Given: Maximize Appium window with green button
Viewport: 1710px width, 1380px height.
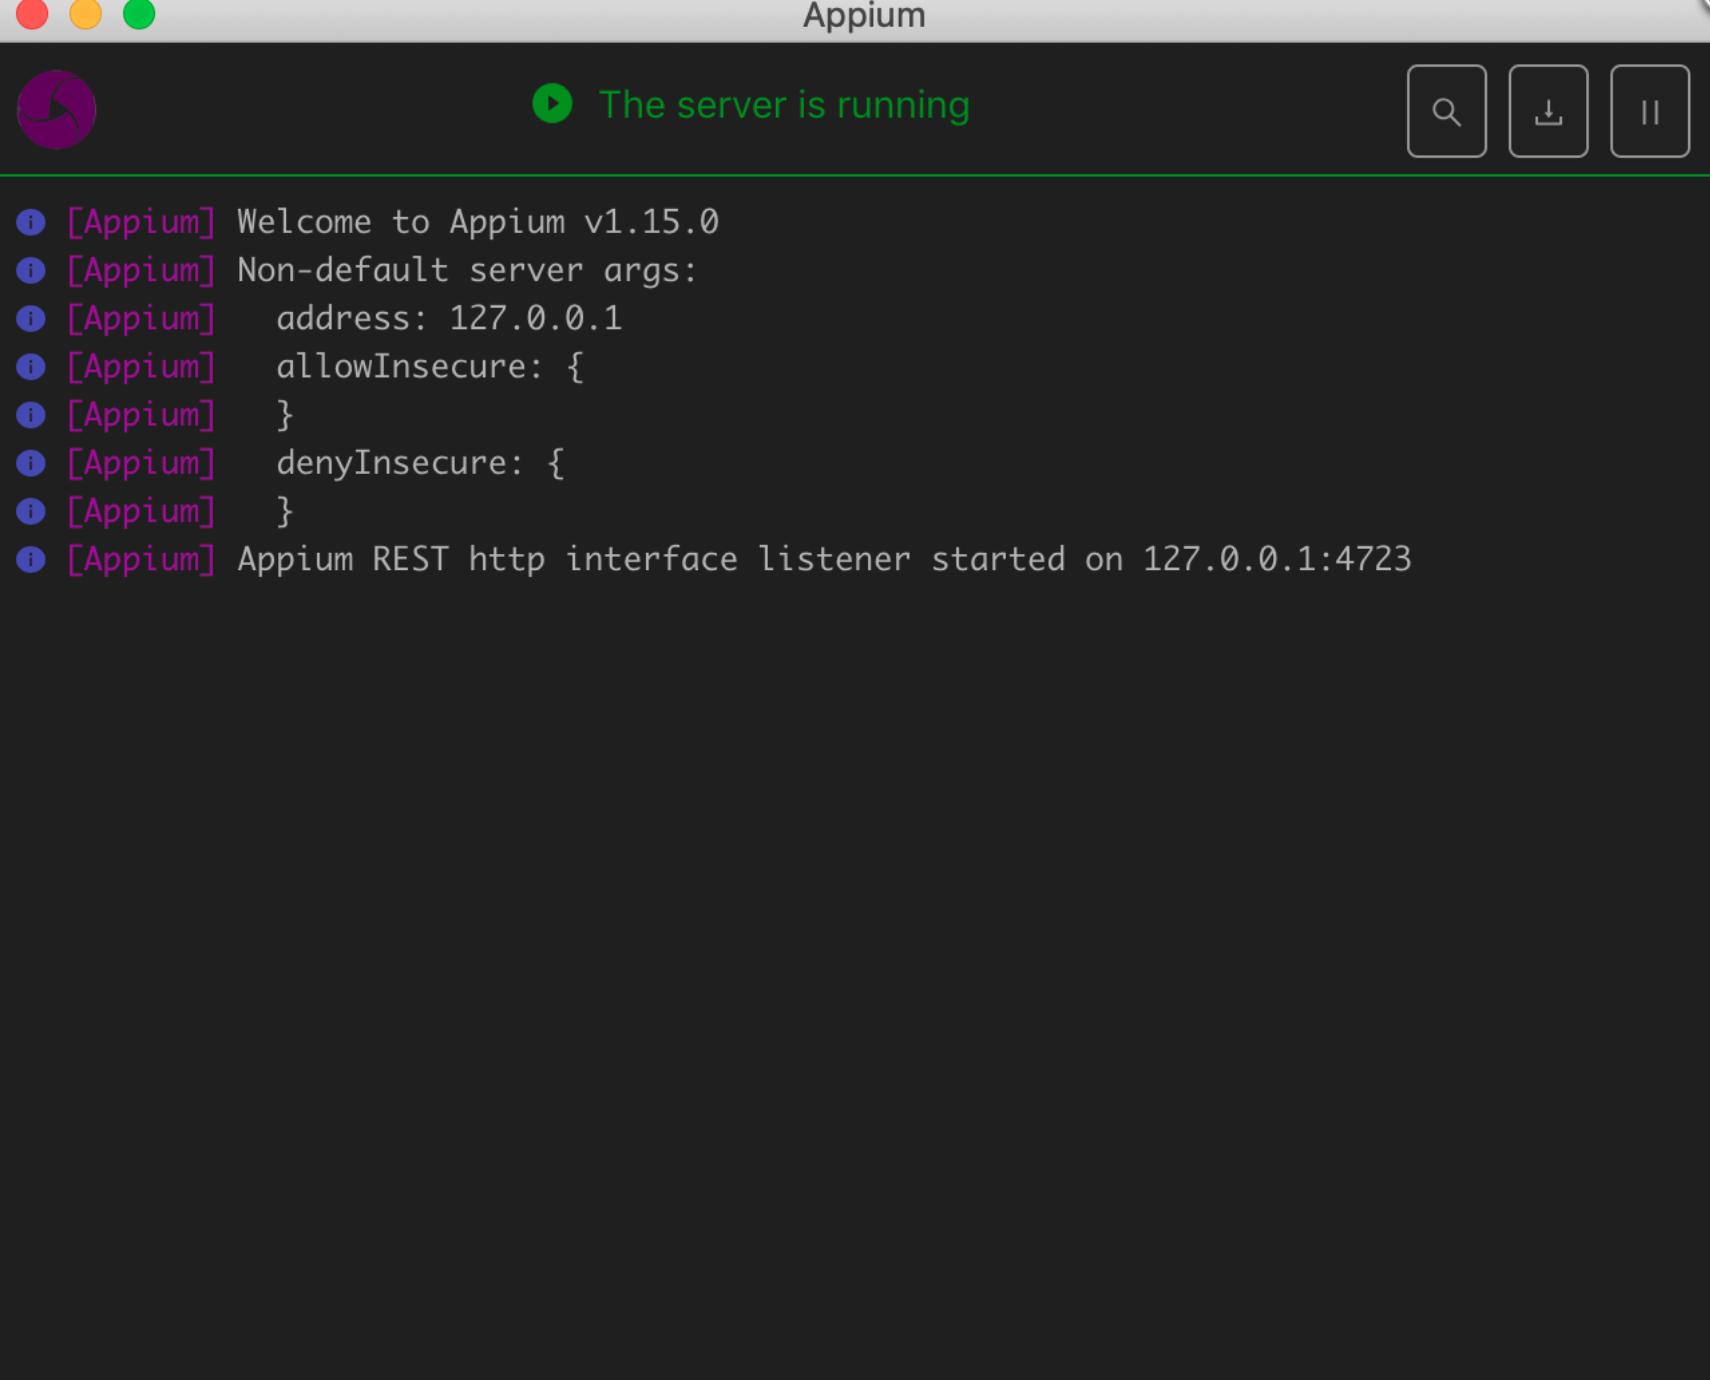Looking at the screenshot, I should point(139,13).
